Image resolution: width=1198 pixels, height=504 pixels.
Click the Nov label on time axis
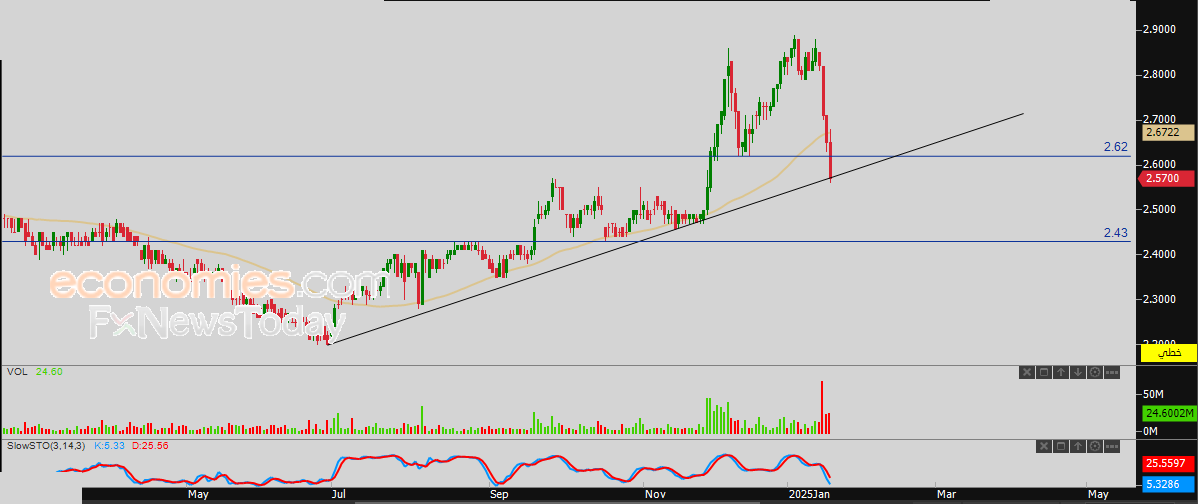coord(654,495)
